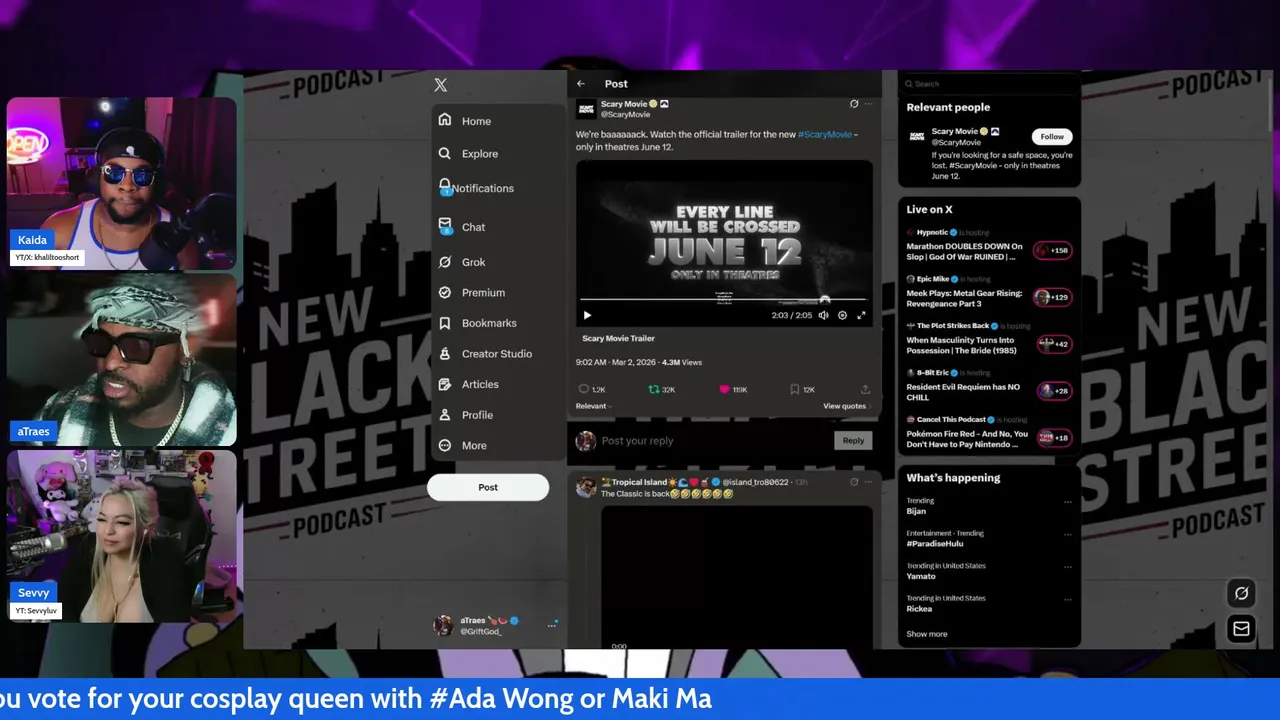Image resolution: width=1280 pixels, height=720 pixels.
Task: Open the Articles icon in sidebar
Action: coord(445,384)
